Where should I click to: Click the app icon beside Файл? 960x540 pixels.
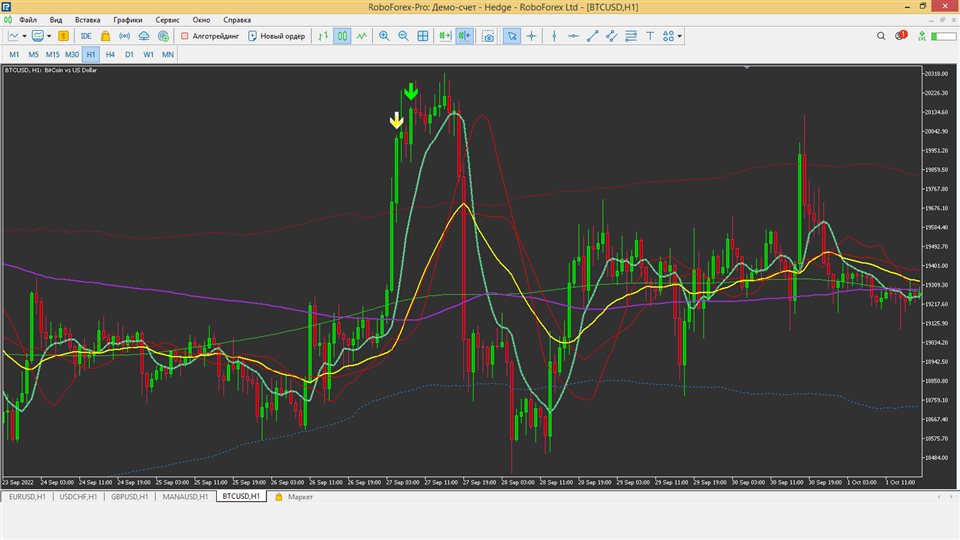8,20
